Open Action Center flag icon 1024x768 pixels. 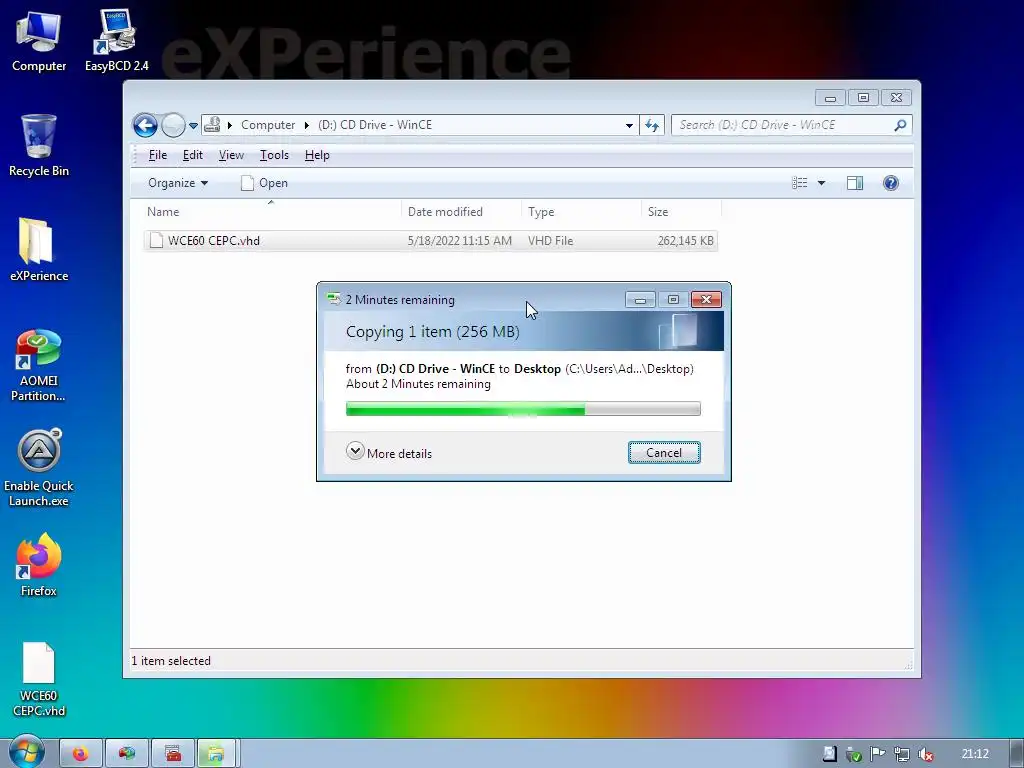877,754
